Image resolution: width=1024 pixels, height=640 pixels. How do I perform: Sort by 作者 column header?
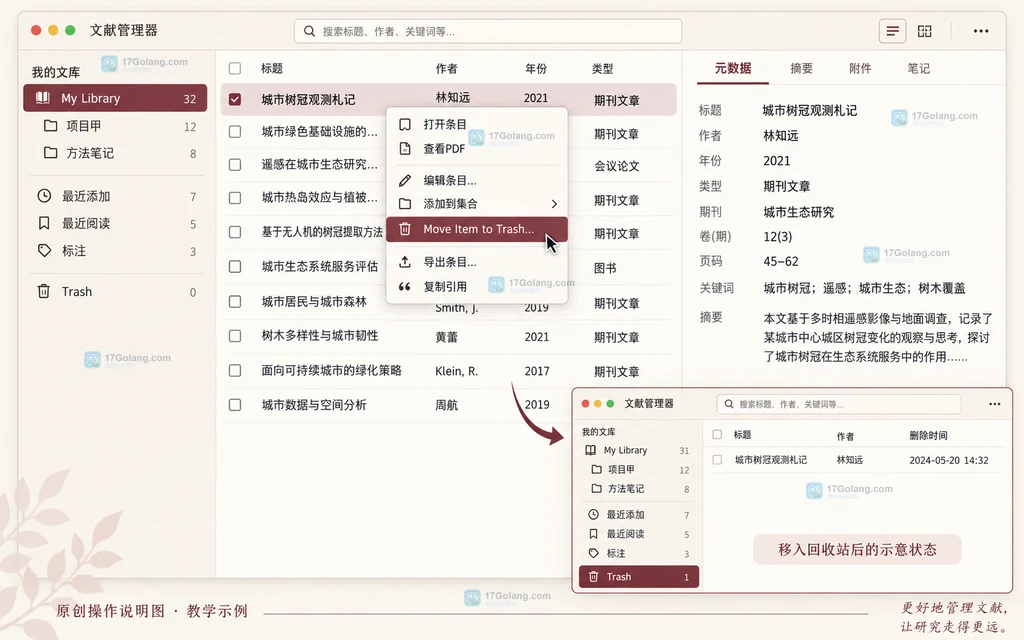447,68
